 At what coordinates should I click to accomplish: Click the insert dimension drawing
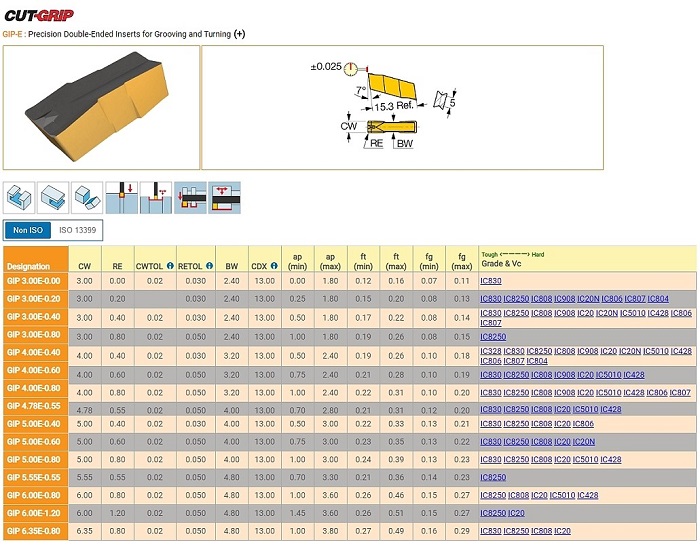pos(400,108)
